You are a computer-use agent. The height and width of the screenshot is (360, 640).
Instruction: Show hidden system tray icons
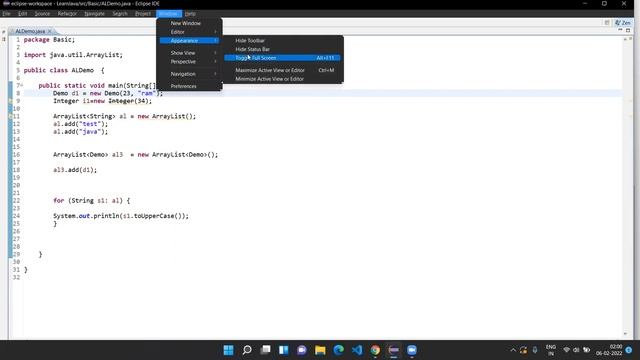click(x=513, y=350)
